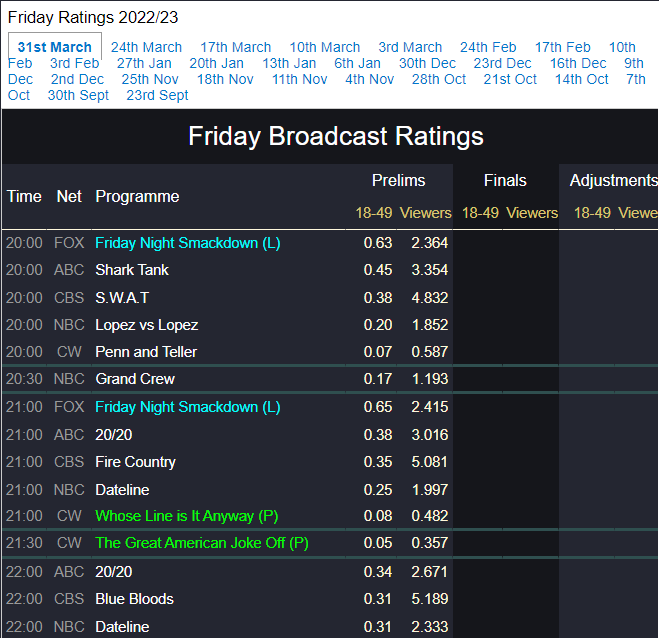Click 21:00 Friday Night Smackdown (L)
The image size is (659, 638).
(x=187, y=407)
